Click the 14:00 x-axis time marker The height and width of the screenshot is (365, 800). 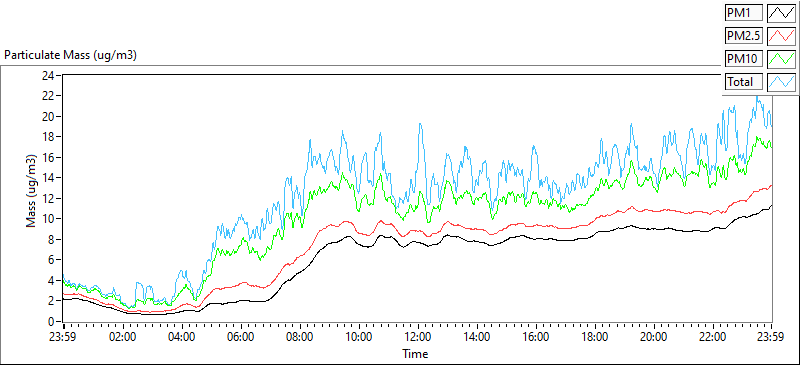pos(478,337)
